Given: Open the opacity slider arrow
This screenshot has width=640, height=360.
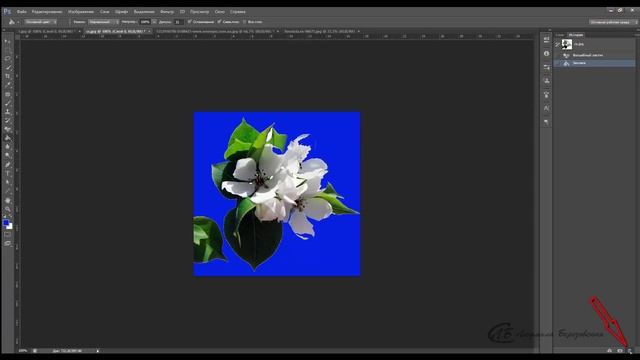Looking at the screenshot, I should point(154,22).
